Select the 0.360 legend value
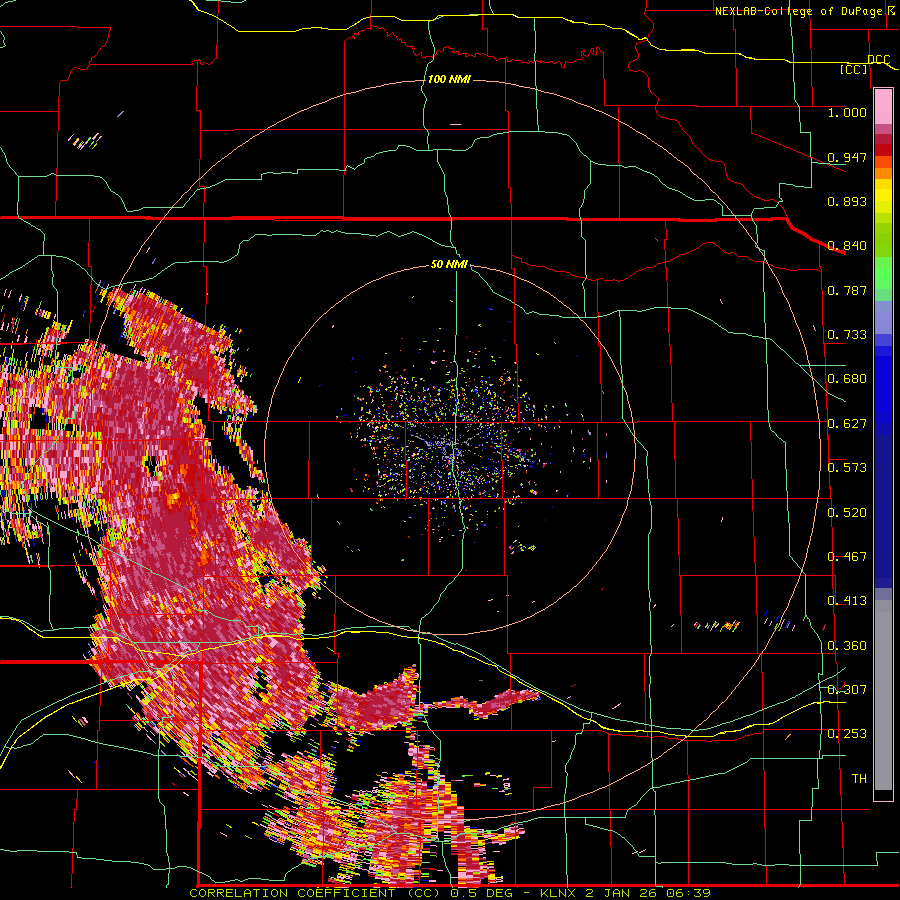This screenshot has height=900, width=900. (847, 646)
